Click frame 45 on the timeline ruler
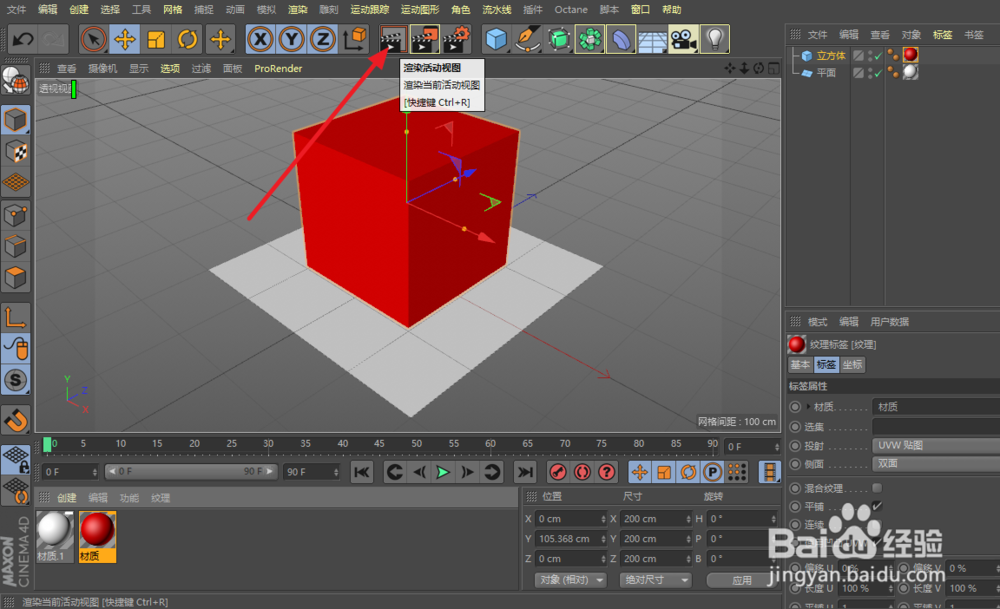 click(379, 445)
